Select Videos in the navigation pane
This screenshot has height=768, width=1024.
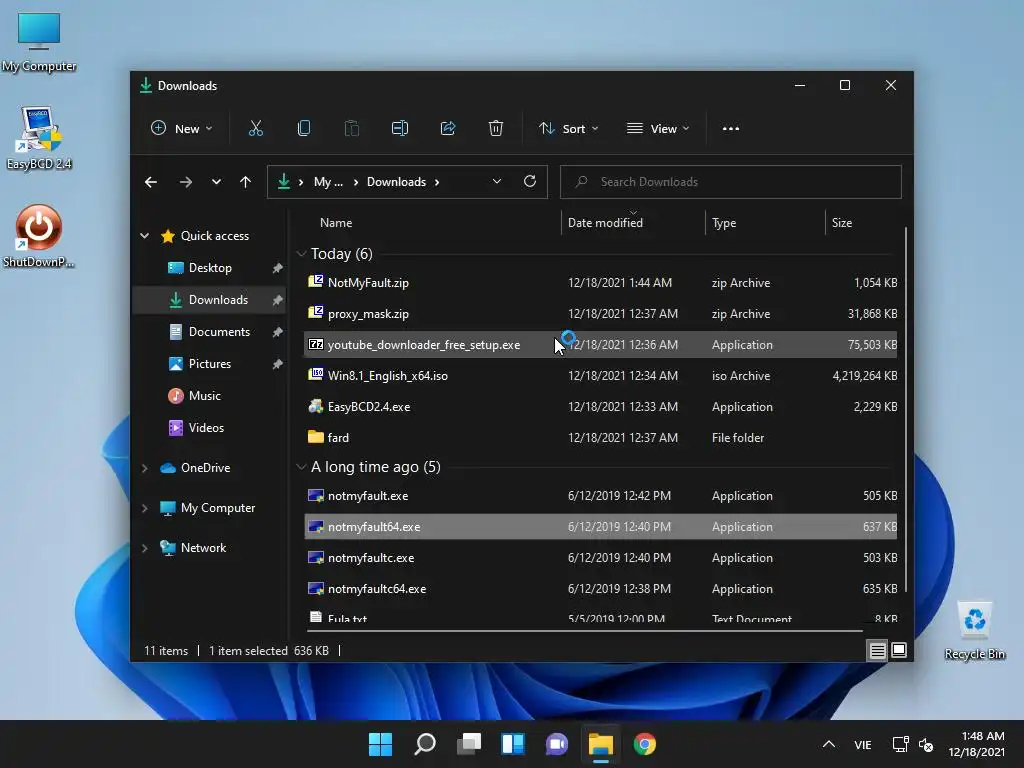[x=209, y=428]
